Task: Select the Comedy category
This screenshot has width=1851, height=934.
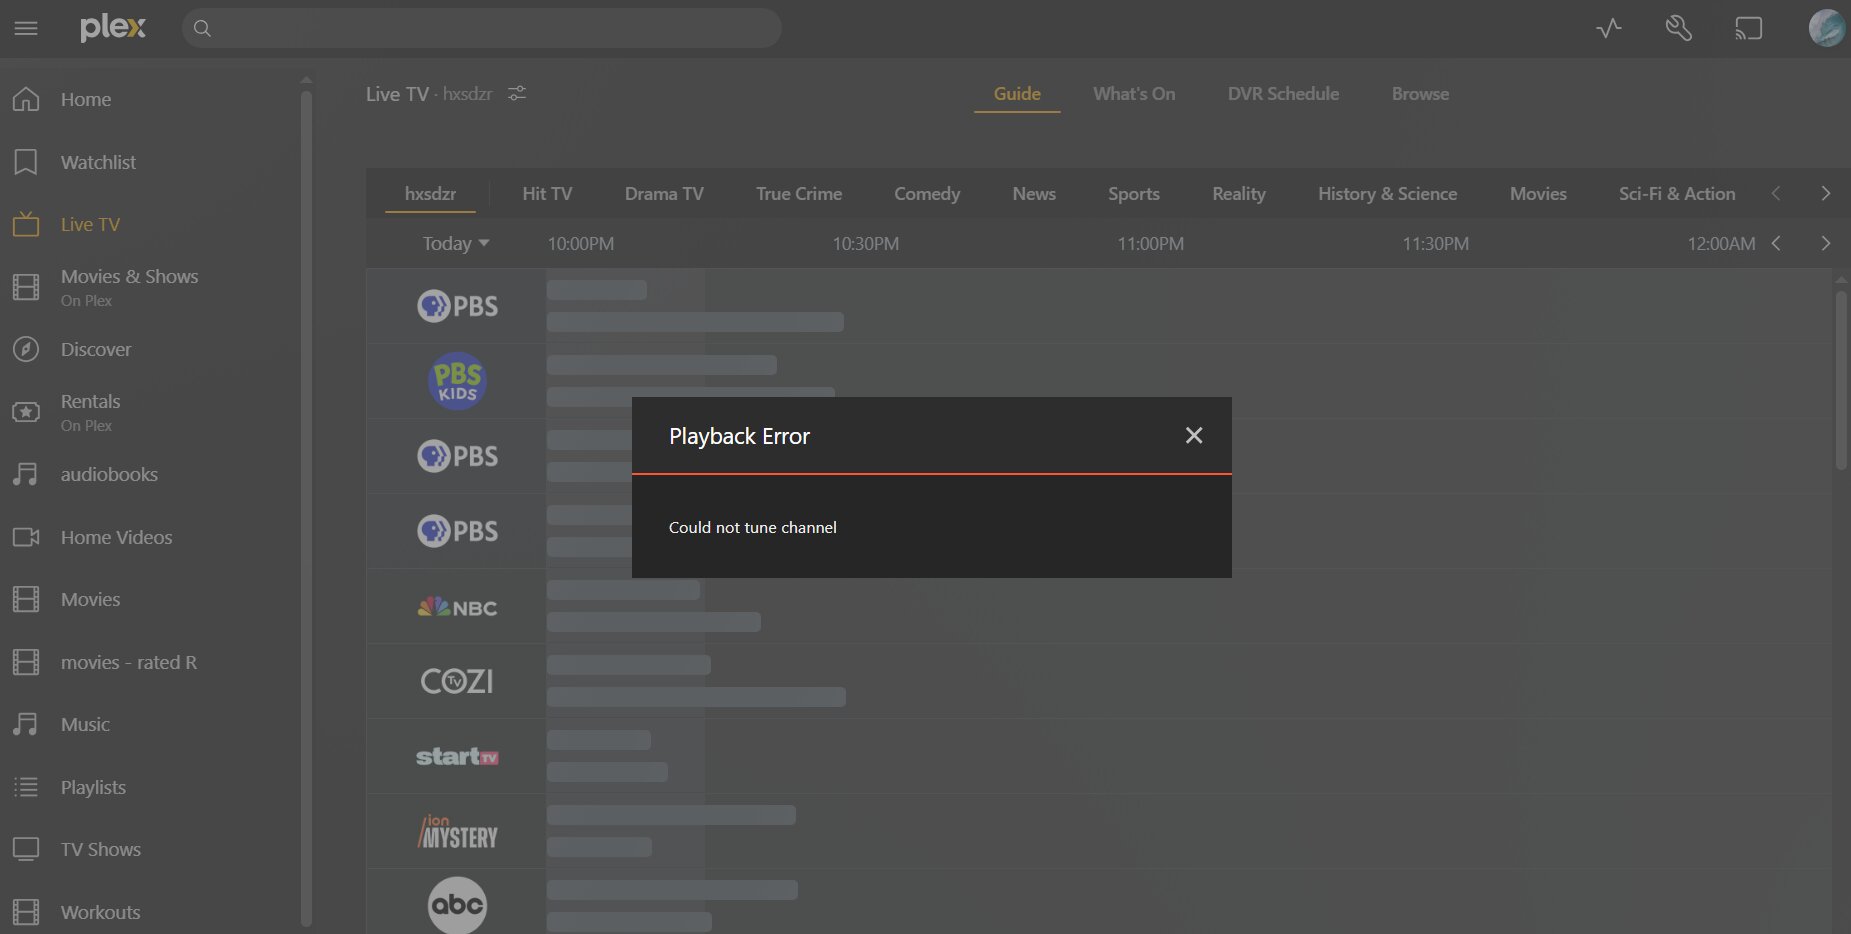Action: pyautogui.click(x=927, y=193)
